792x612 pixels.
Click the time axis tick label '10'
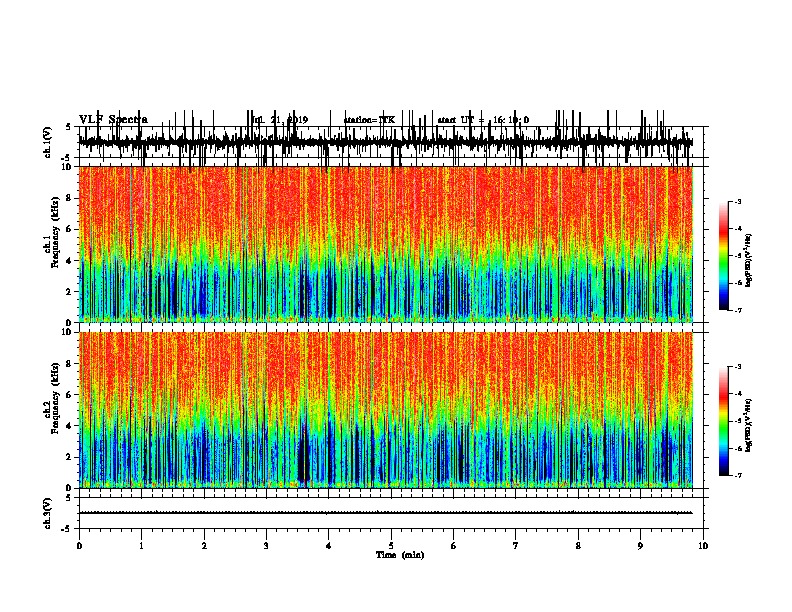(703, 545)
